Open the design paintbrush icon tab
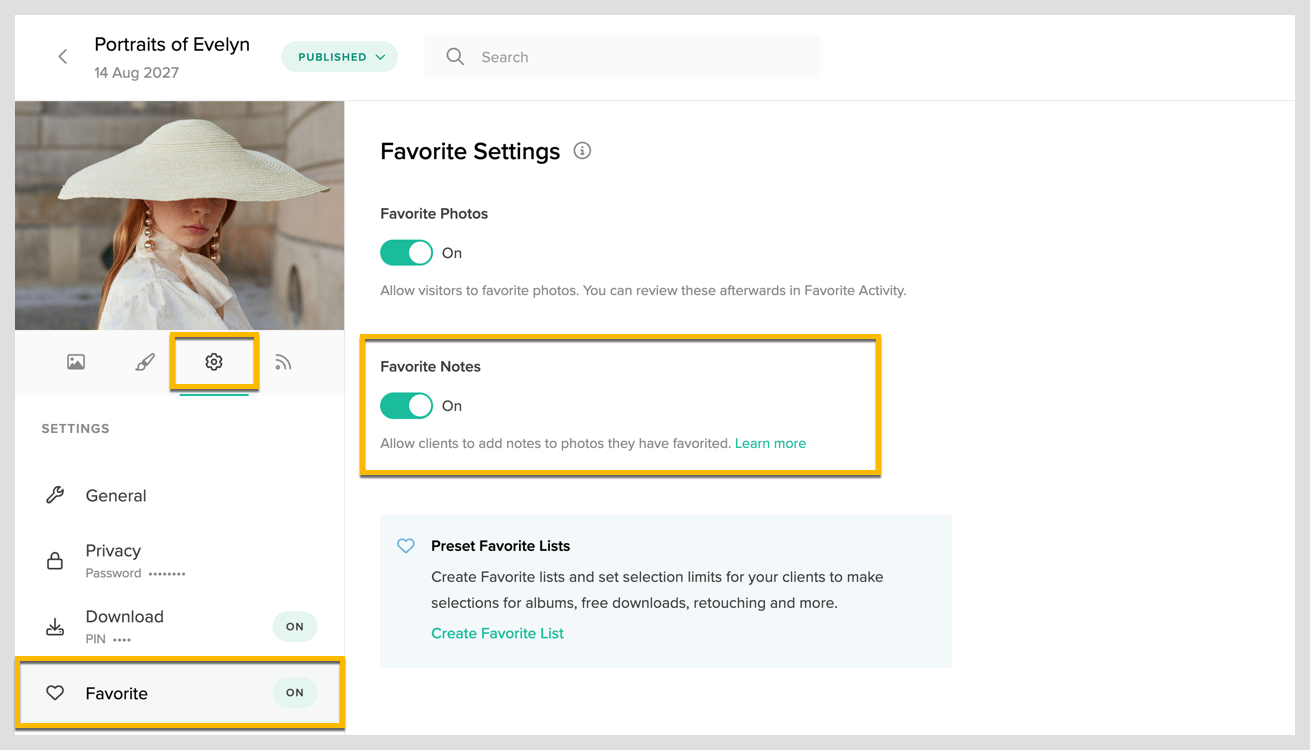The image size is (1310, 750). point(145,362)
